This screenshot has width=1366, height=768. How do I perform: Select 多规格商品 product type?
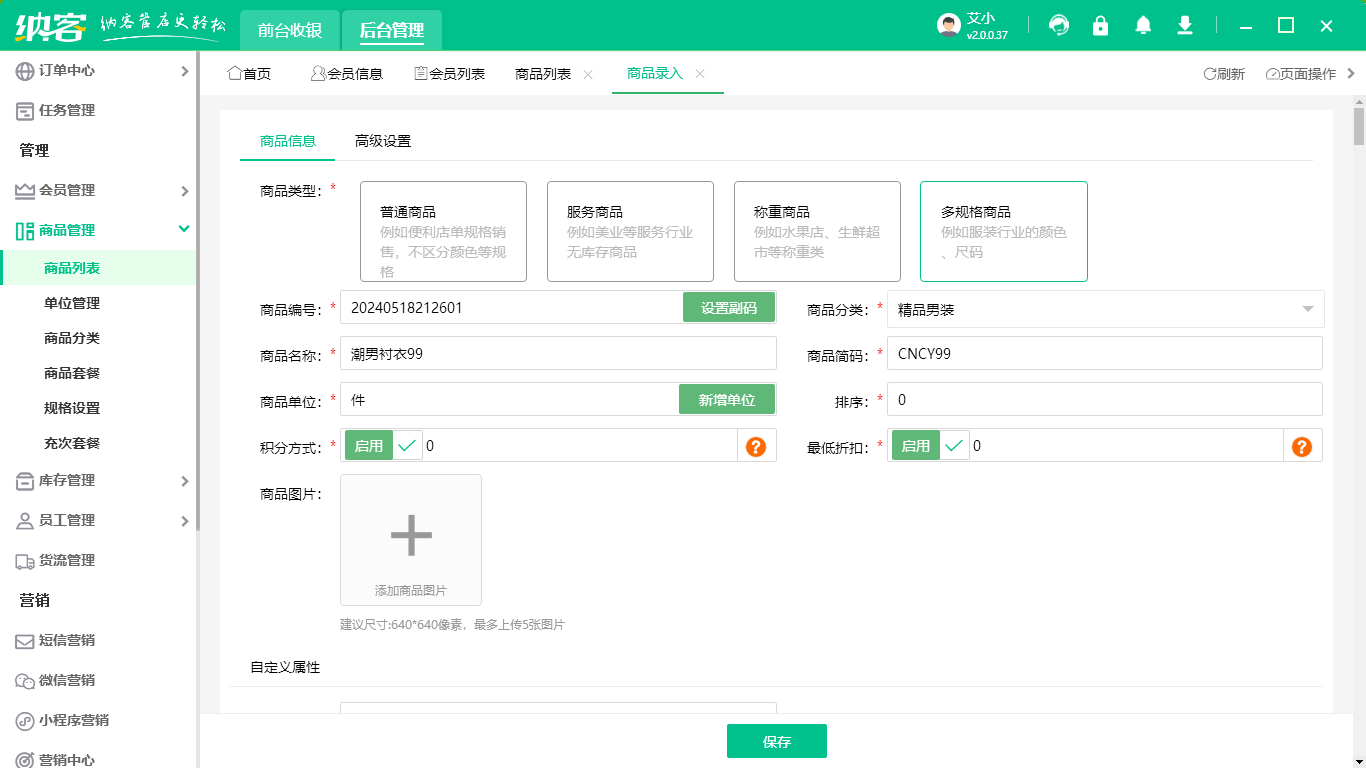pyautogui.click(x=1004, y=231)
